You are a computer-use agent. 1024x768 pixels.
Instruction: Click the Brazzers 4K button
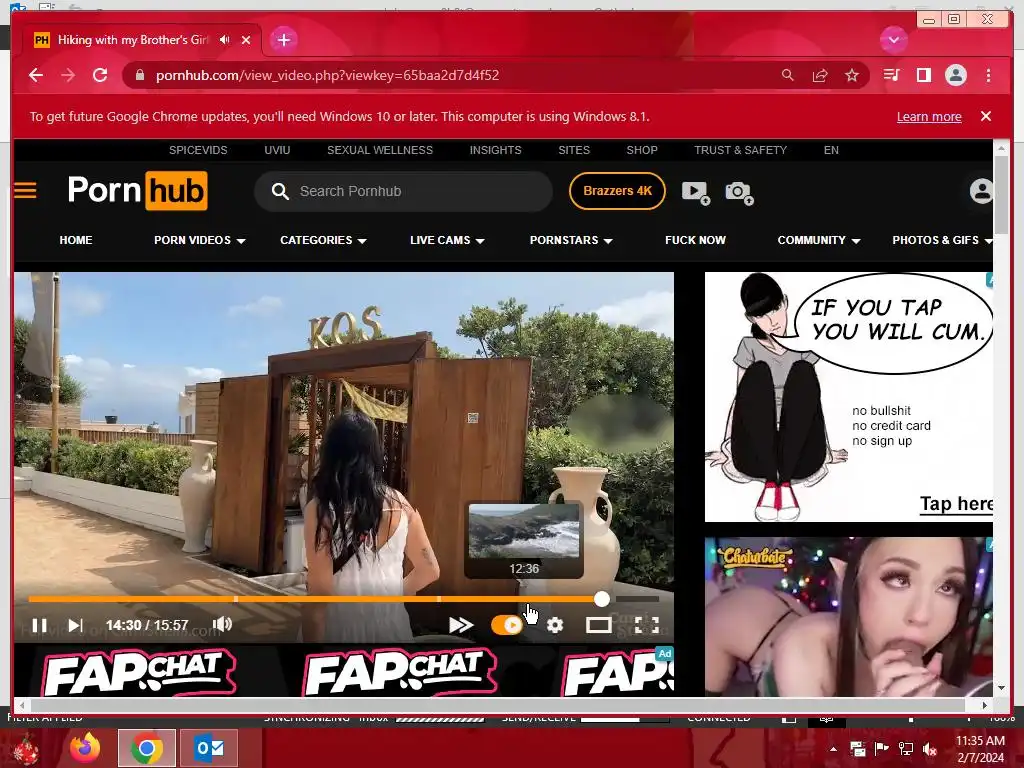click(617, 191)
